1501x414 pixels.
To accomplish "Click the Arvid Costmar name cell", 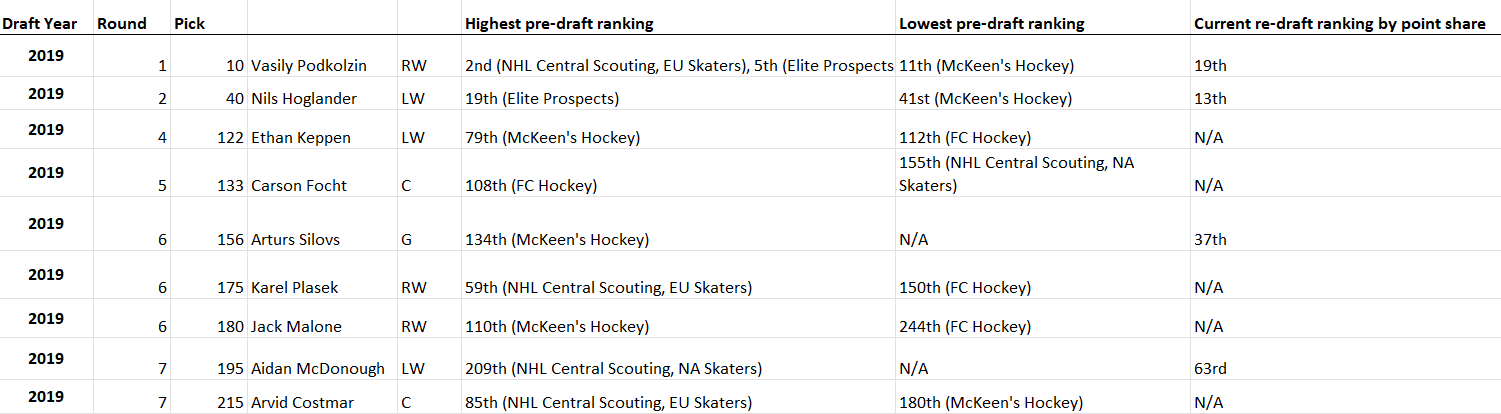I will coord(301,403).
